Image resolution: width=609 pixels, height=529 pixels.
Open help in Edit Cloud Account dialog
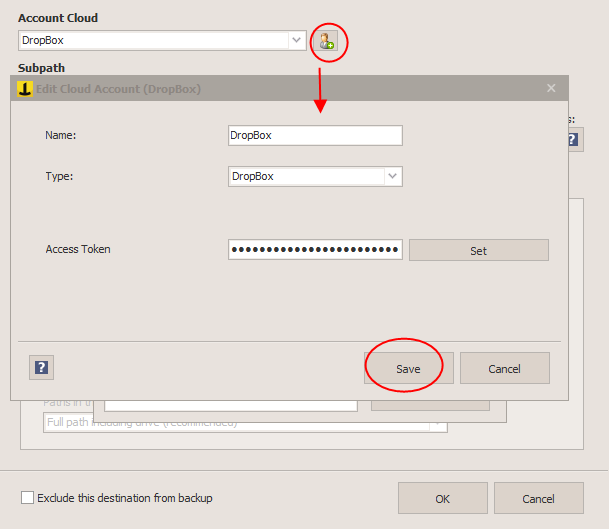[x=42, y=367]
